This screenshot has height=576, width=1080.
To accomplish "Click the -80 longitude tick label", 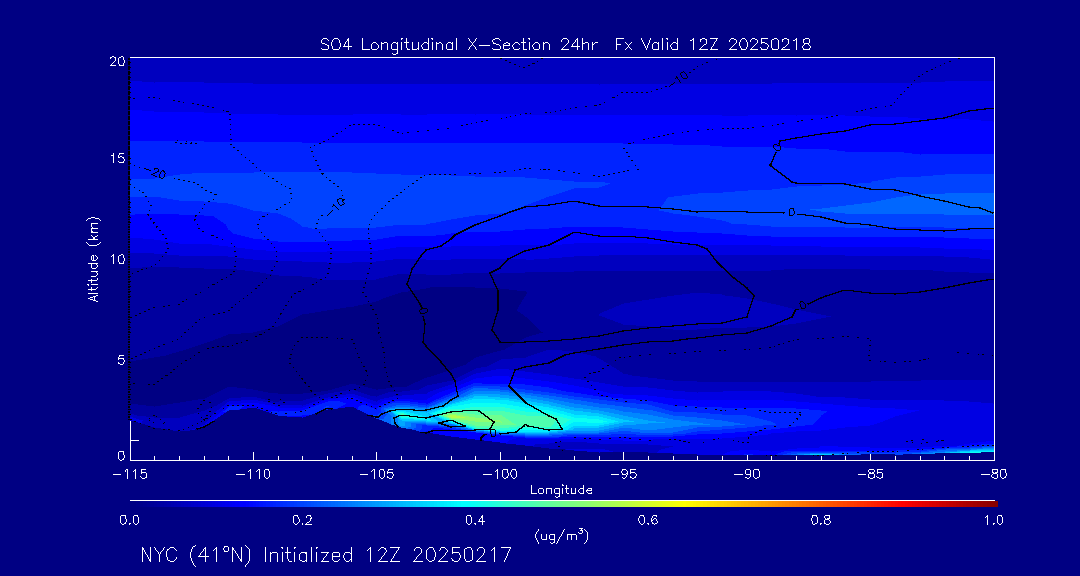I will coord(994,475).
